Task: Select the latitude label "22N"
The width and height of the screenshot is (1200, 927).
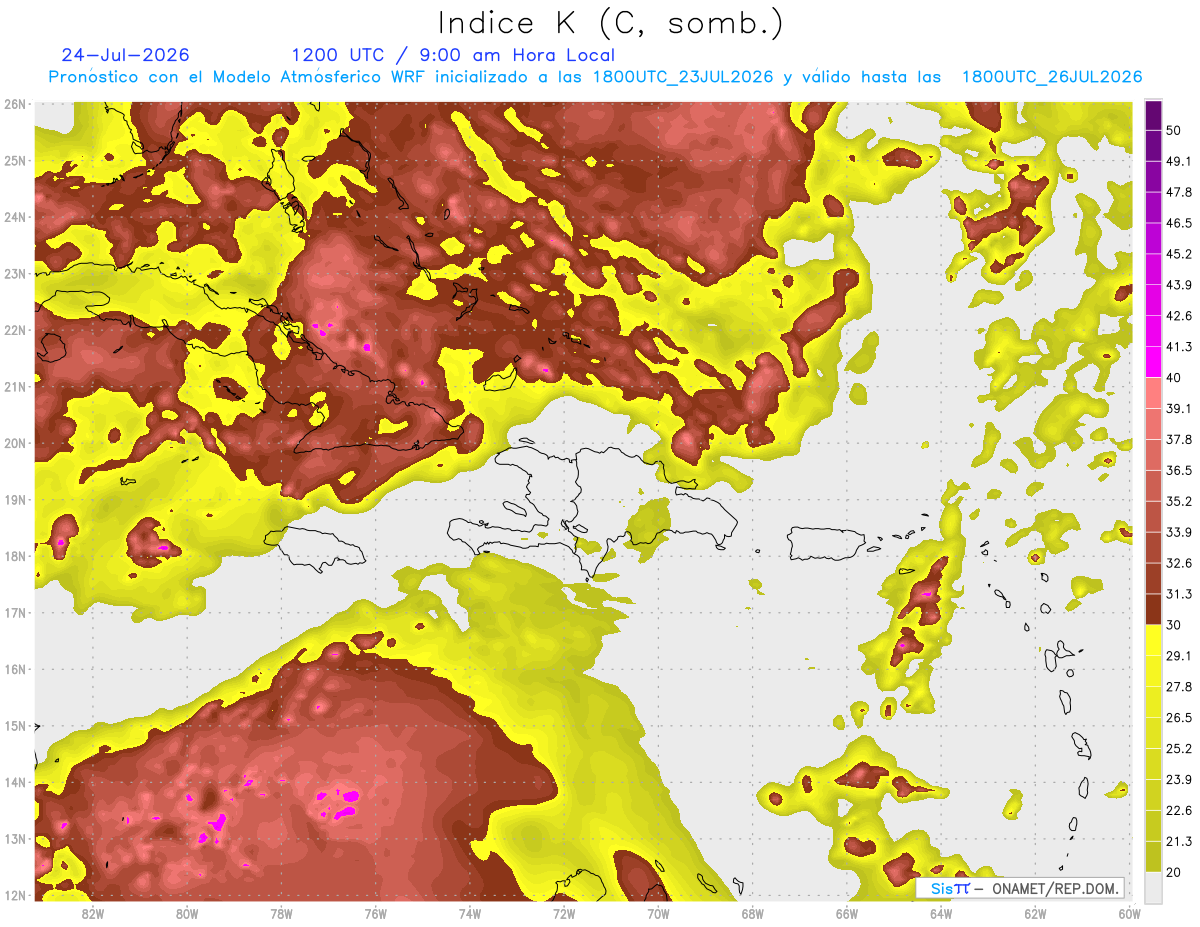Action: click(15, 330)
